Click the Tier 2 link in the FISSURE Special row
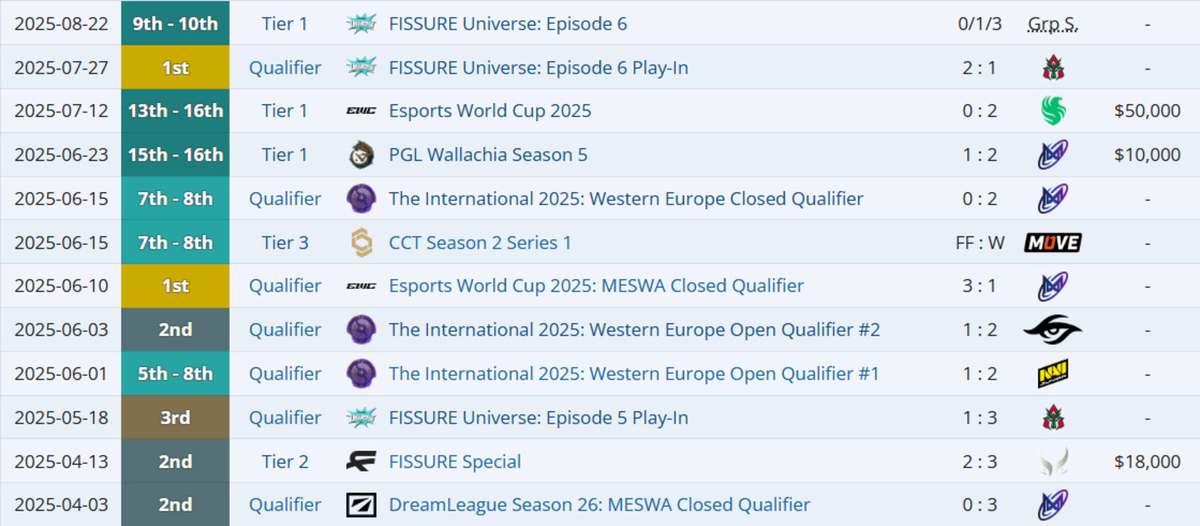Screen dimensions: 1200x526 pyautogui.click(x=285, y=462)
